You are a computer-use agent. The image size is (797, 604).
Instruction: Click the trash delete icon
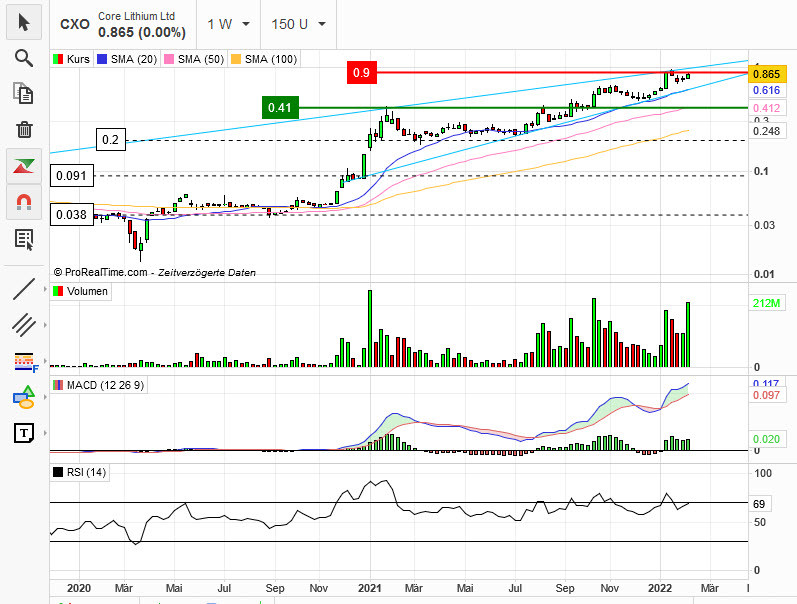click(x=24, y=129)
